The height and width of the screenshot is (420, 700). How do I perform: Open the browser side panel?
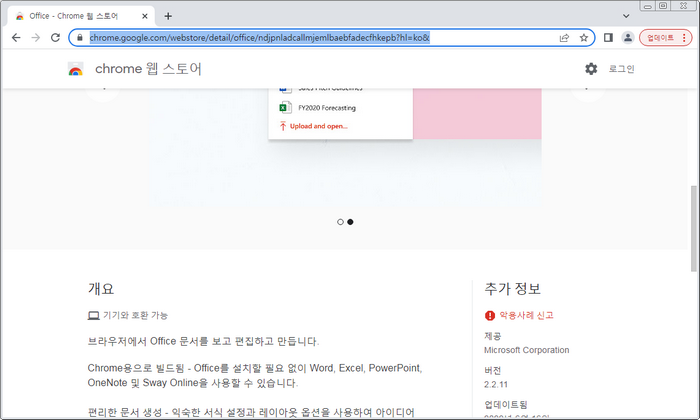pos(608,37)
